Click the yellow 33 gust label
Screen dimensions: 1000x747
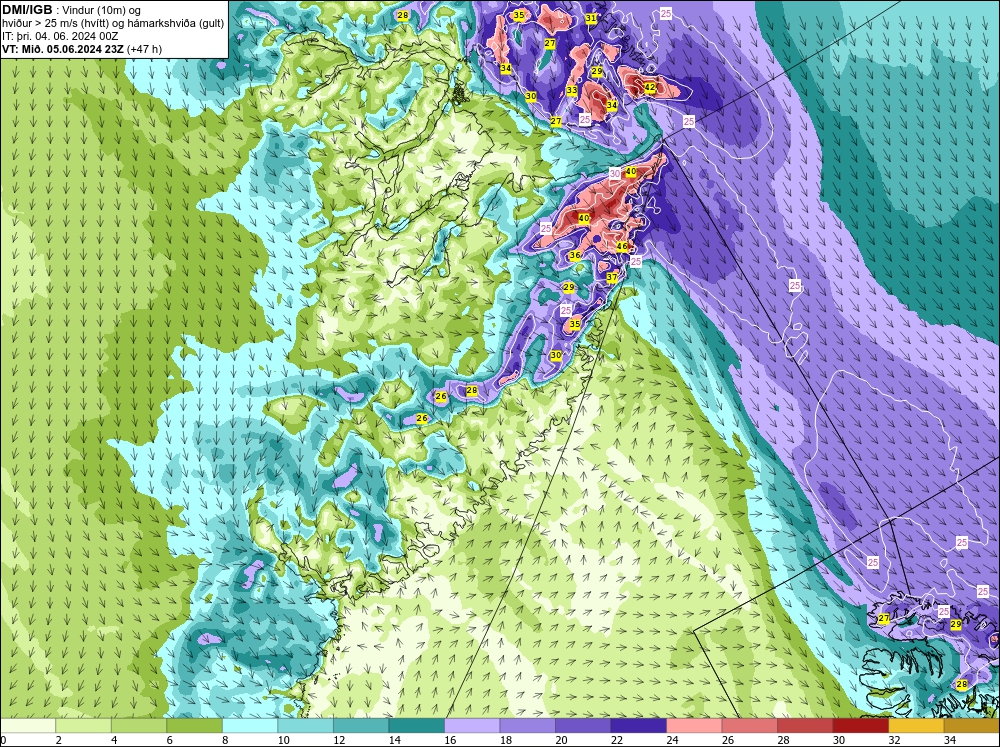pyautogui.click(x=571, y=91)
